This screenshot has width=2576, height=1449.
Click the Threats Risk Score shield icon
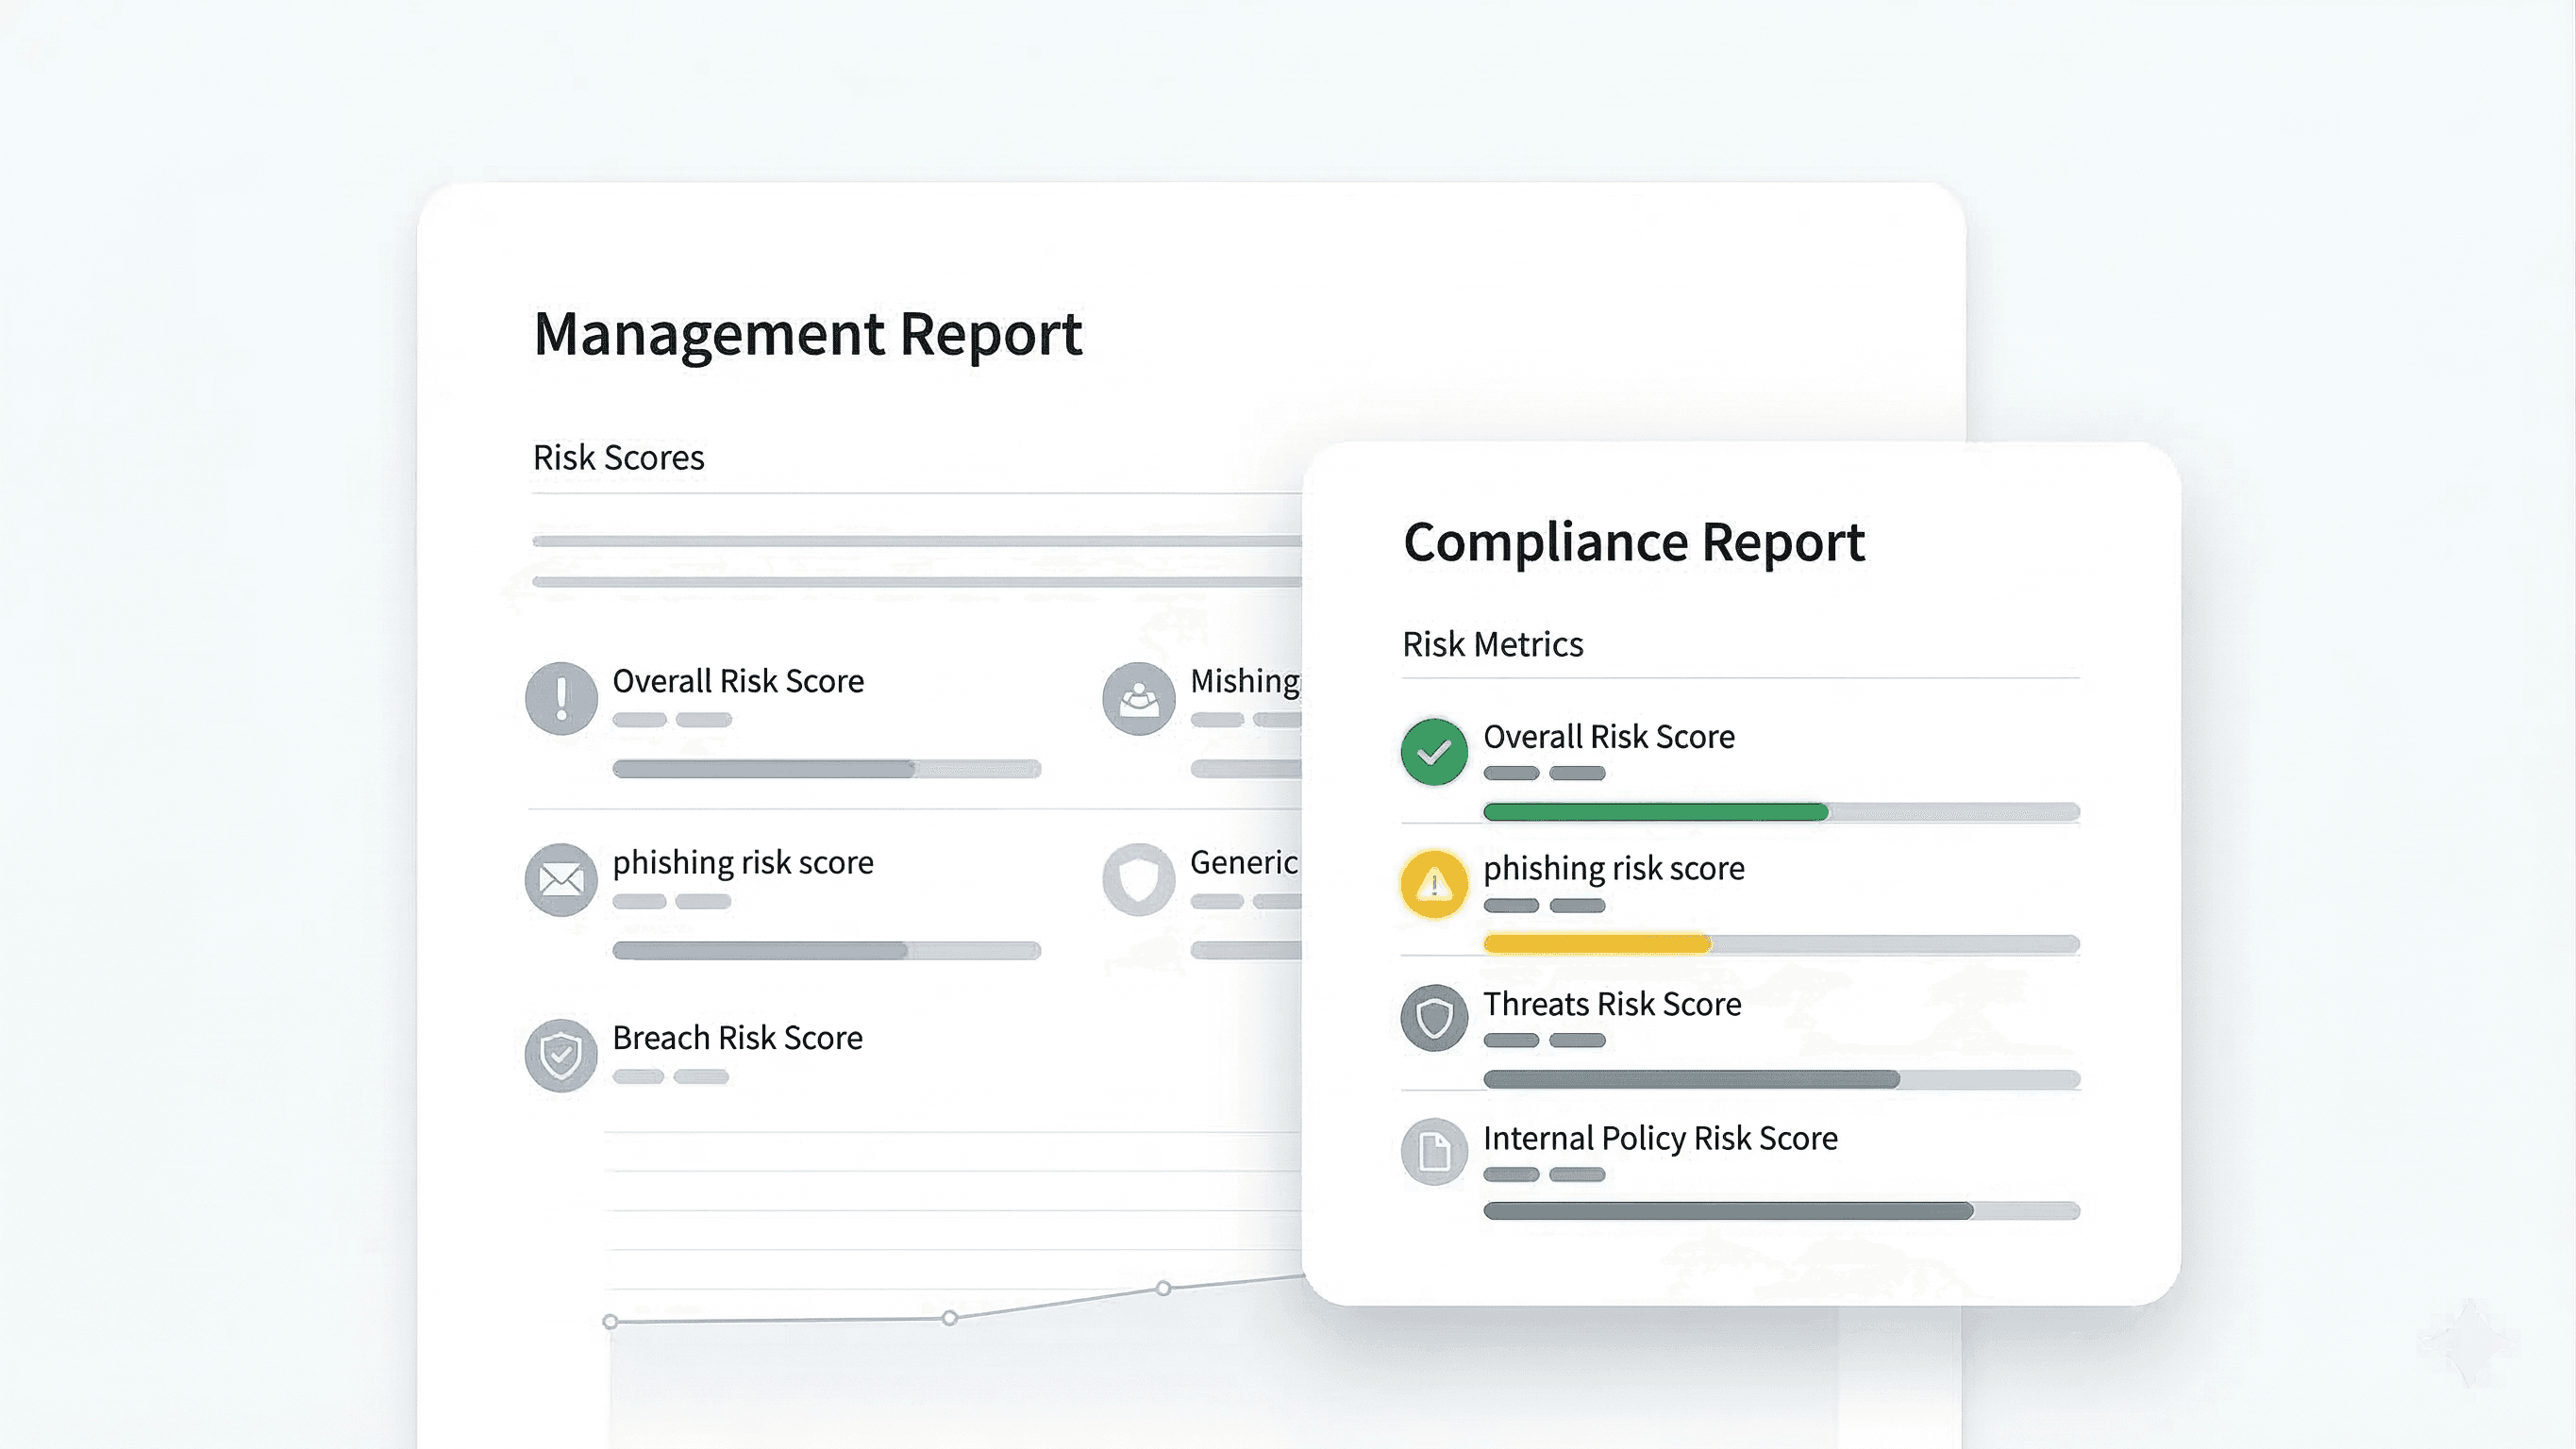(x=1433, y=1018)
